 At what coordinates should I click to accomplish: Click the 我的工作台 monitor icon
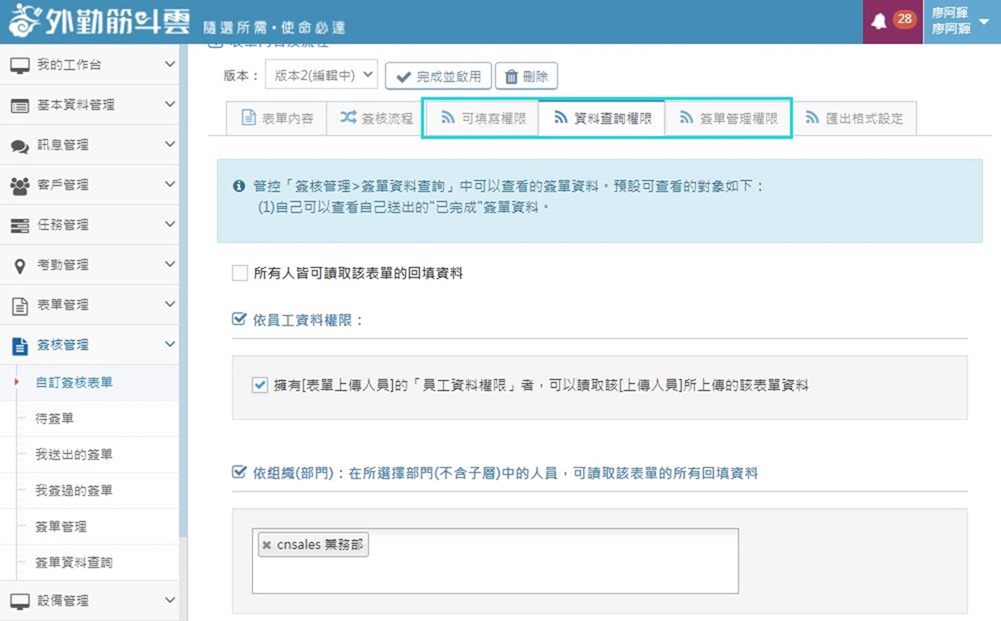click(x=20, y=65)
